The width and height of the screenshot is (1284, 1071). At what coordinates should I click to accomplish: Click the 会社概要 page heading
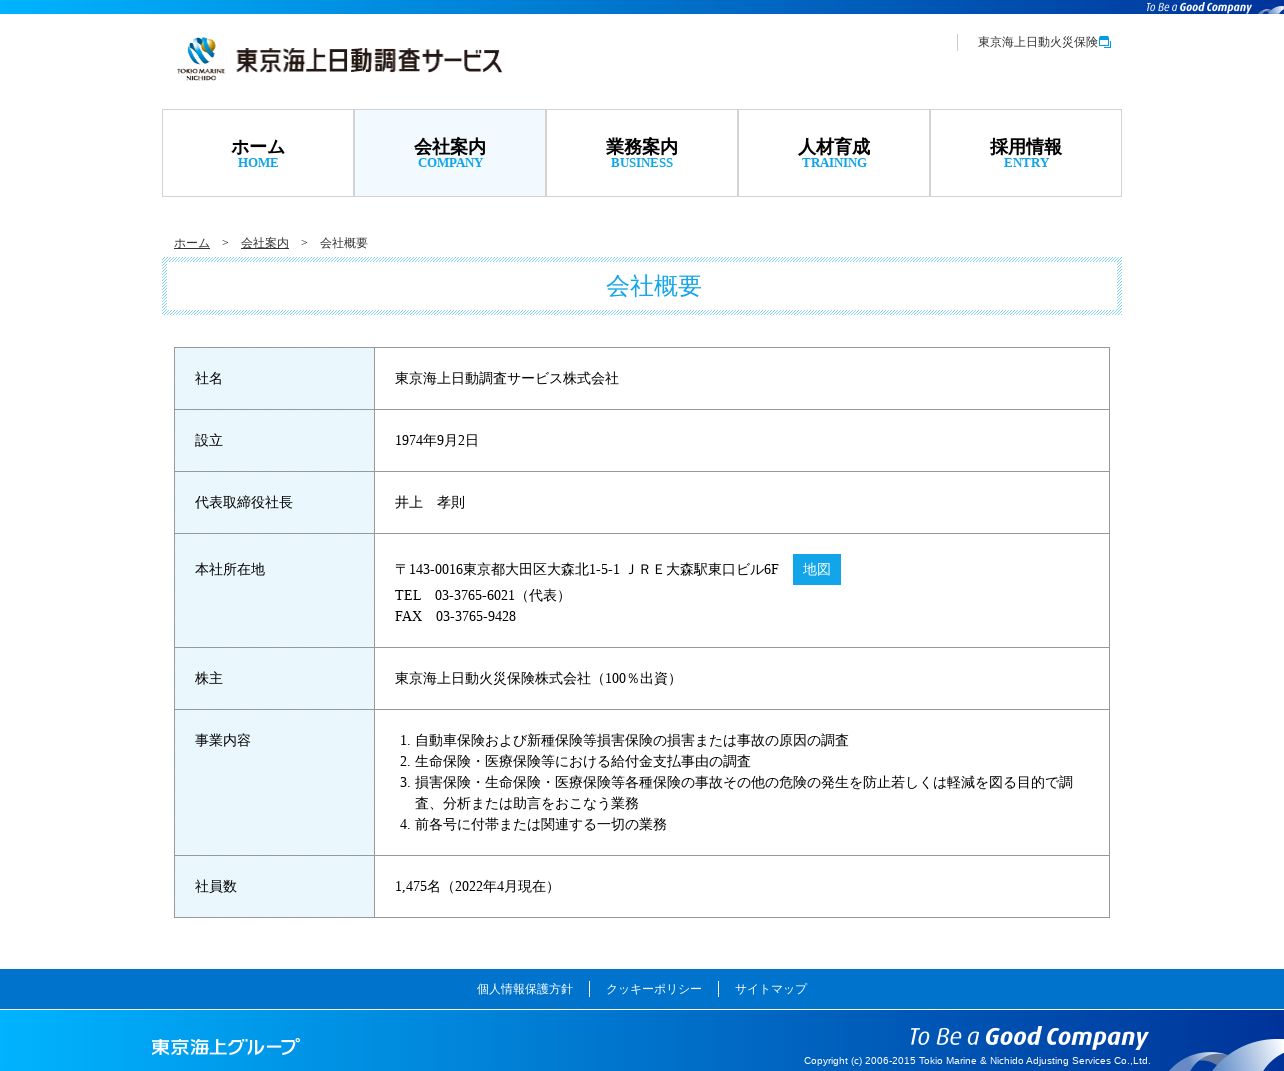tap(653, 286)
